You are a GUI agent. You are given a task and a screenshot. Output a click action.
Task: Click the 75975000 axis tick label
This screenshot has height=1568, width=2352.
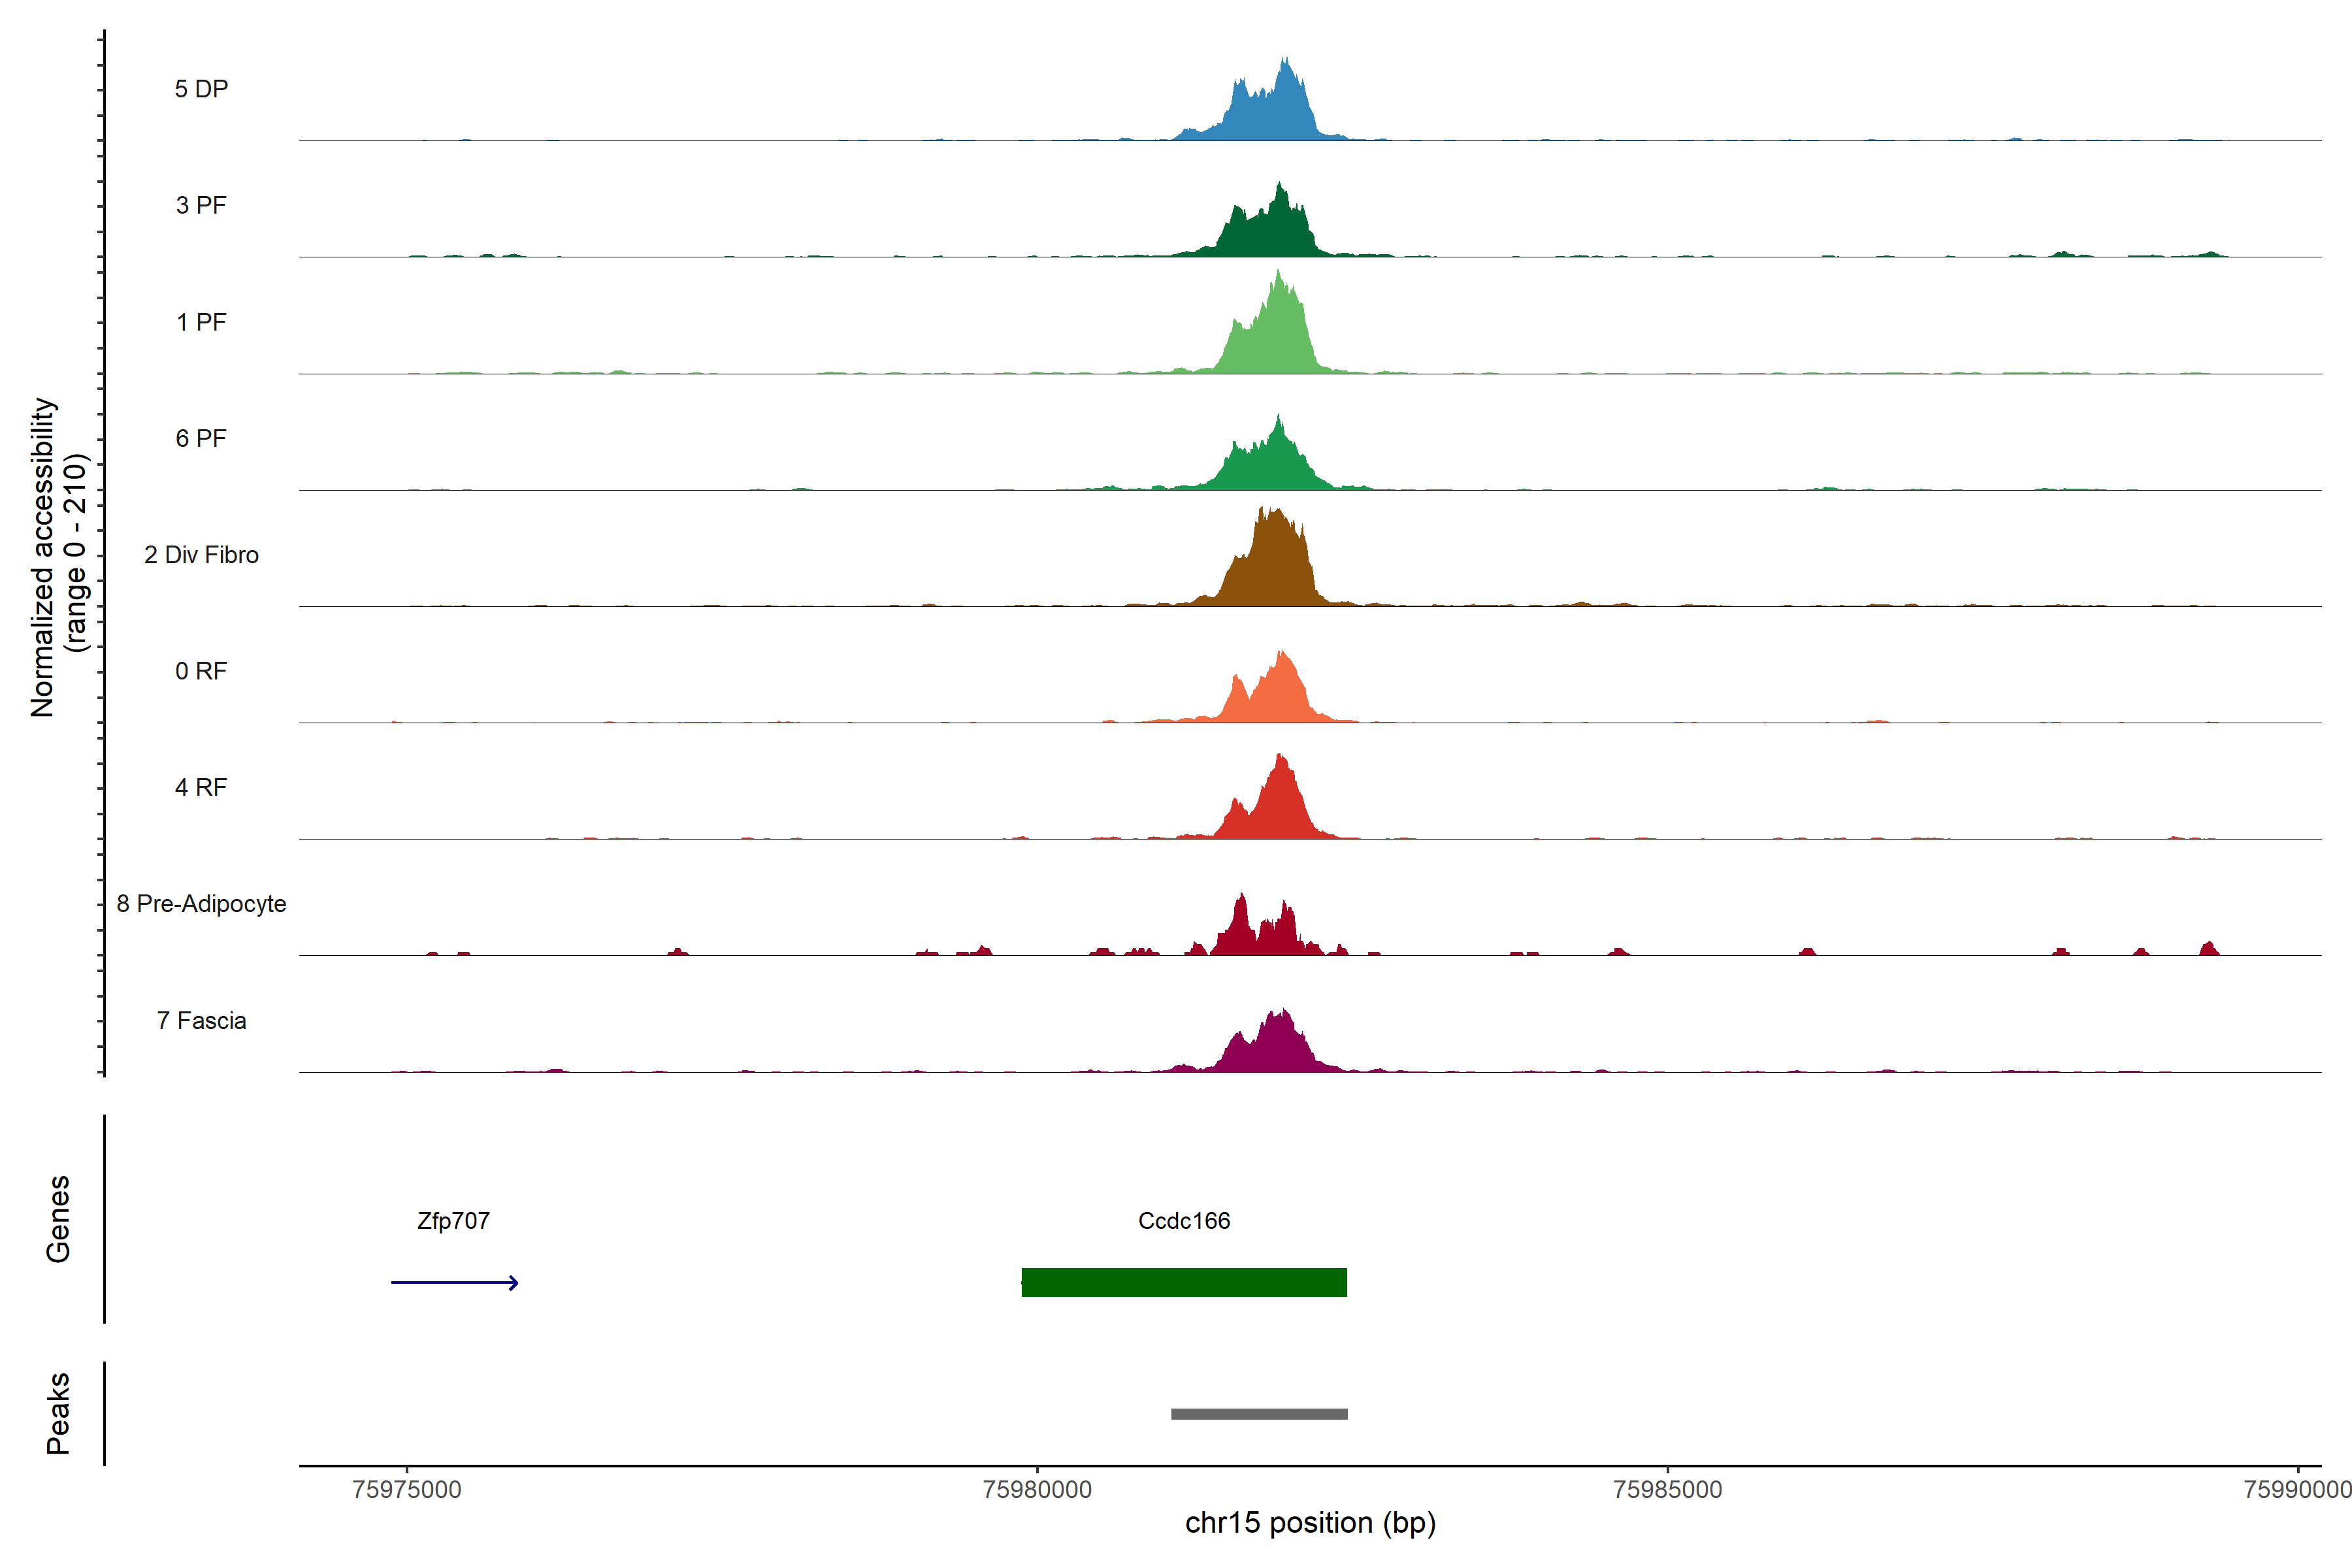click(407, 1489)
